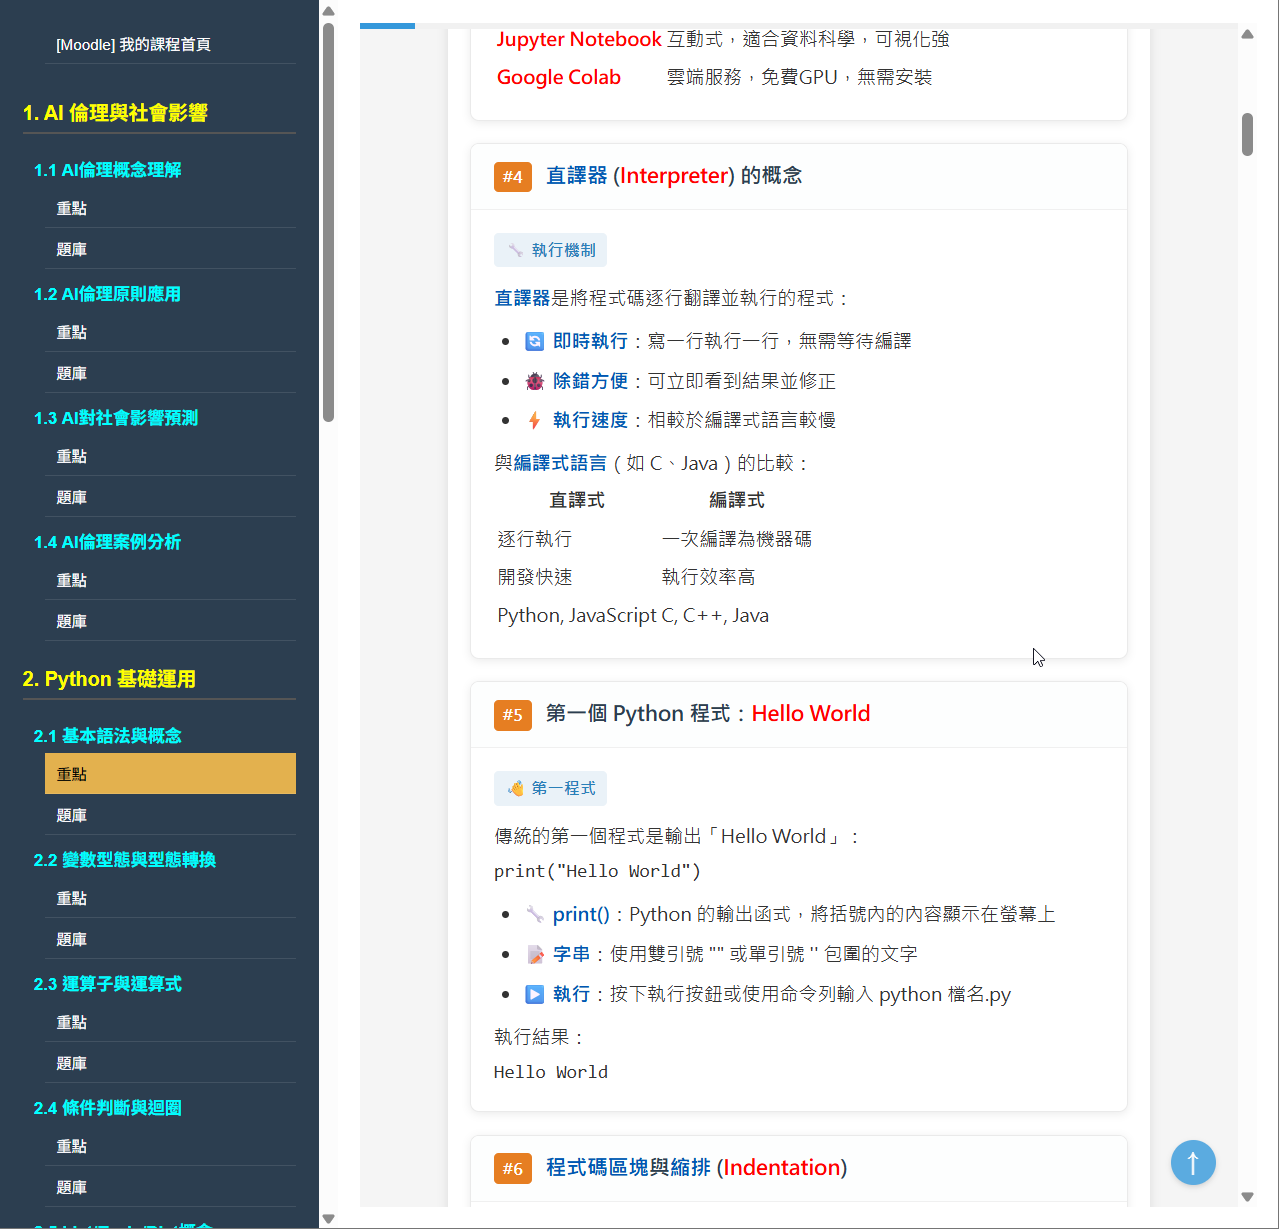
Task: Click the sidebar scrollbar down arrow
Action: coord(328,1219)
